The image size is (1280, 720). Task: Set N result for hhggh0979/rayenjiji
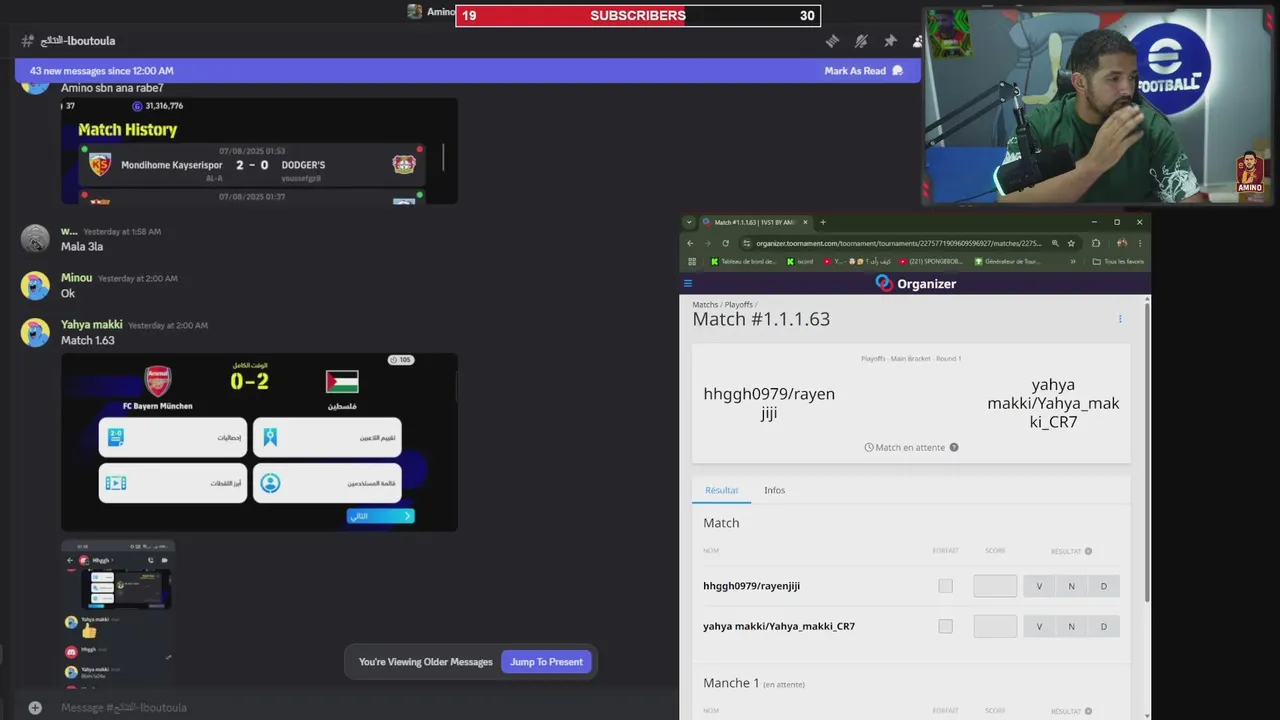tap(1071, 586)
